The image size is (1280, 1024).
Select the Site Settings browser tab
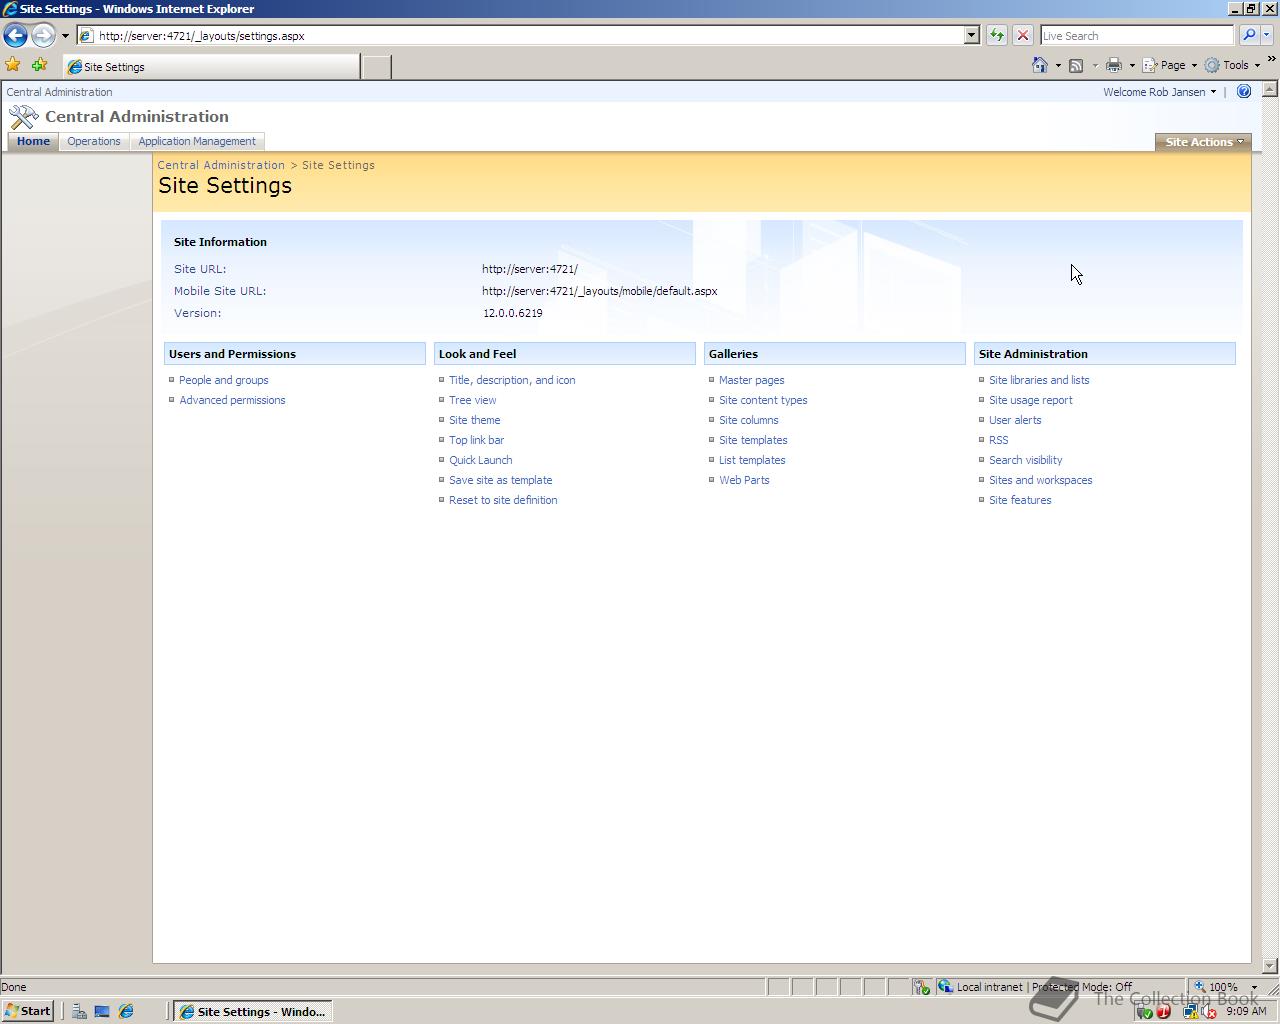click(211, 67)
